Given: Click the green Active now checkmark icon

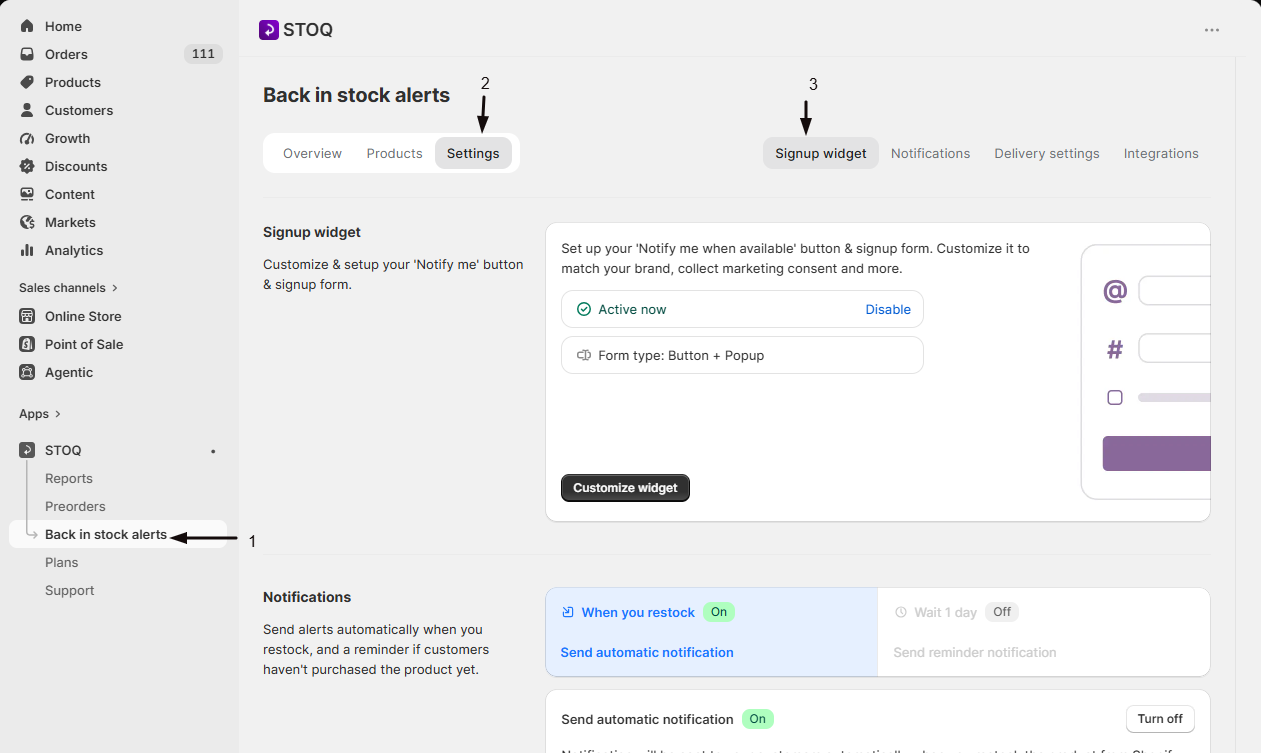Looking at the screenshot, I should pyautogui.click(x=584, y=309).
